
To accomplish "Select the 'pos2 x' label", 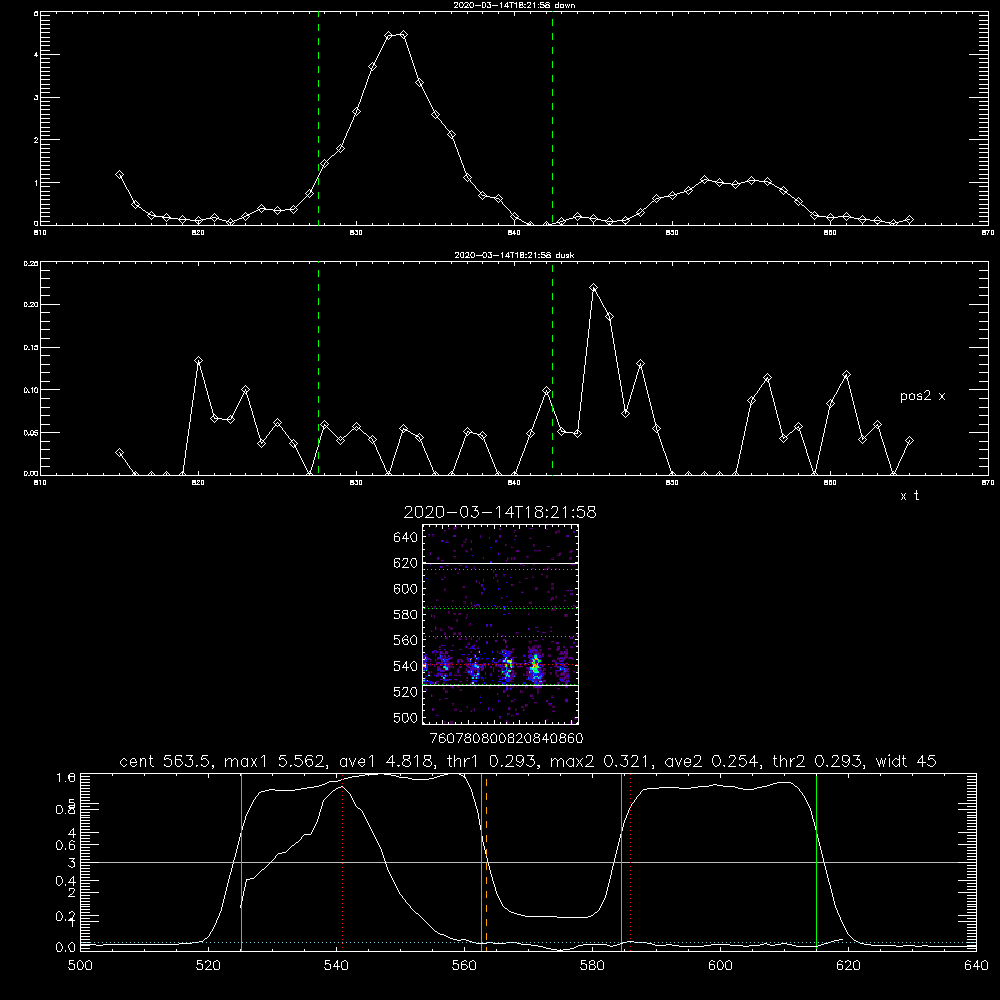I will click(922, 396).
